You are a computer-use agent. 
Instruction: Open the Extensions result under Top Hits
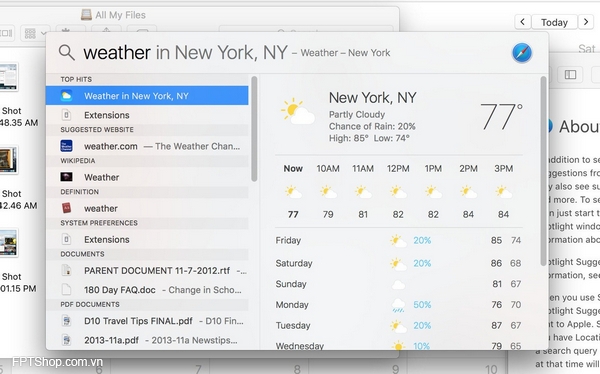point(147,115)
